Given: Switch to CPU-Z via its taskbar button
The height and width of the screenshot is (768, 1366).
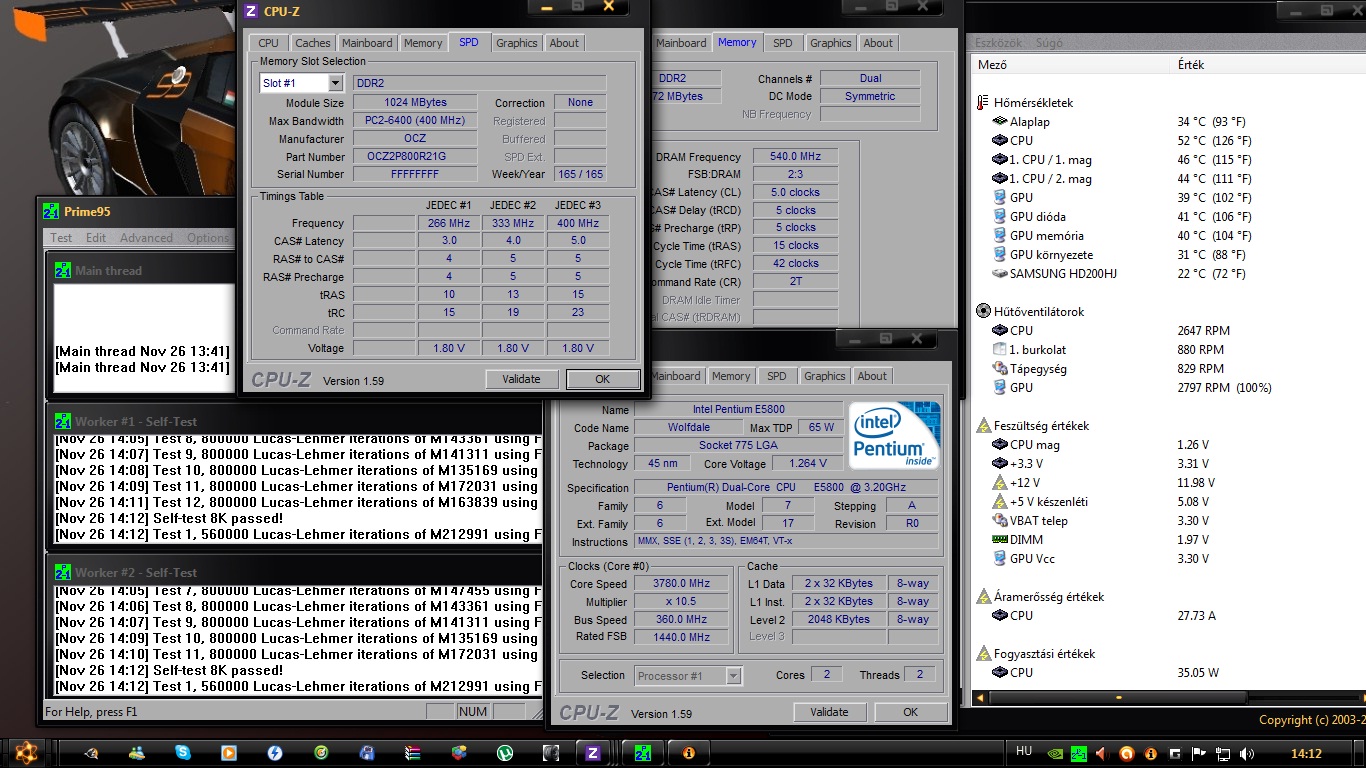Looking at the screenshot, I should (593, 752).
